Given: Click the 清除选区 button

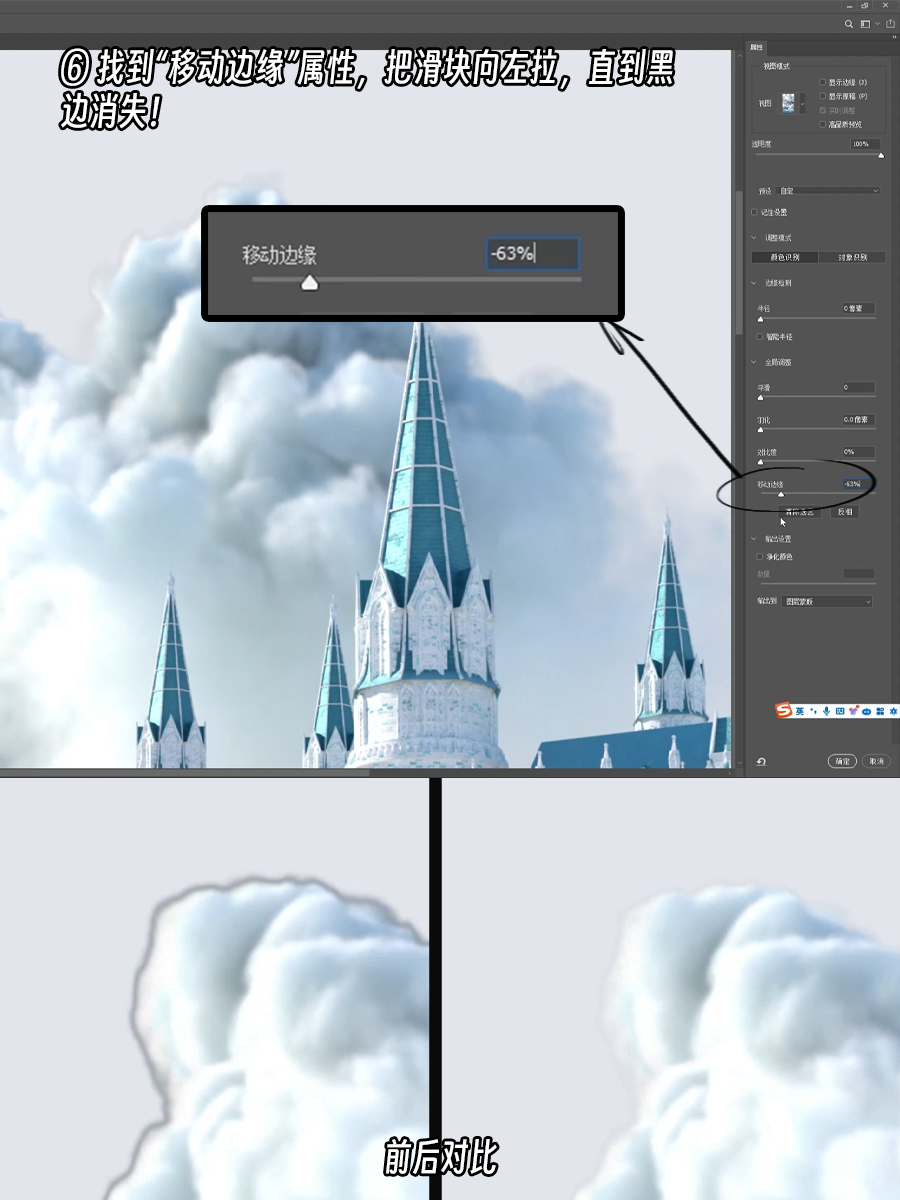Looking at the screenshot, I should (799, 512).
